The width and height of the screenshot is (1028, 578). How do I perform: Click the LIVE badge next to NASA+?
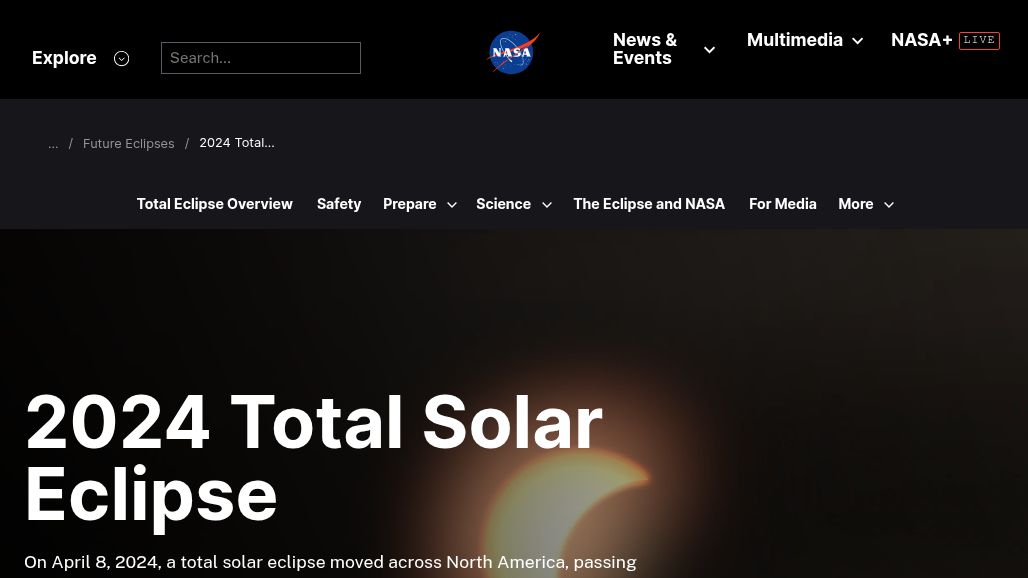(979, 40)
